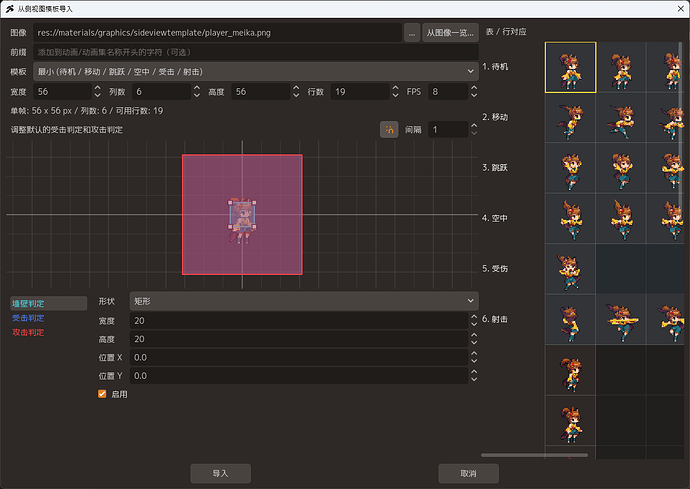This screenshot has width=690, height=489.
Task: Click the 前缀 prefix input field
Action: pos(256,52)
